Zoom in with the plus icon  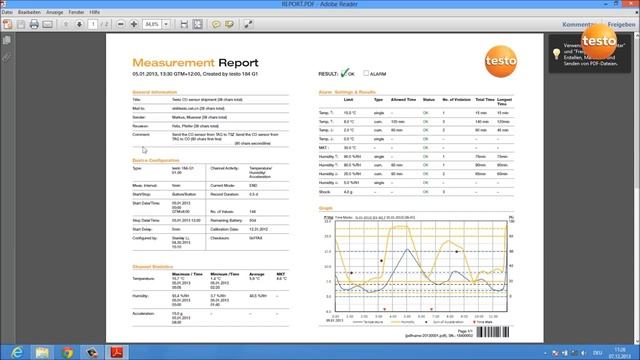click(134, 24)
